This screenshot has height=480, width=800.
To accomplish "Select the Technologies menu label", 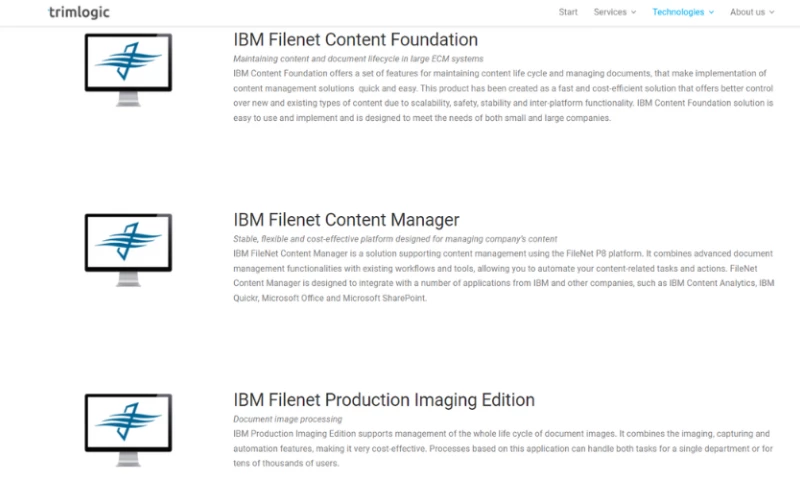I will [x=678, y=12].
